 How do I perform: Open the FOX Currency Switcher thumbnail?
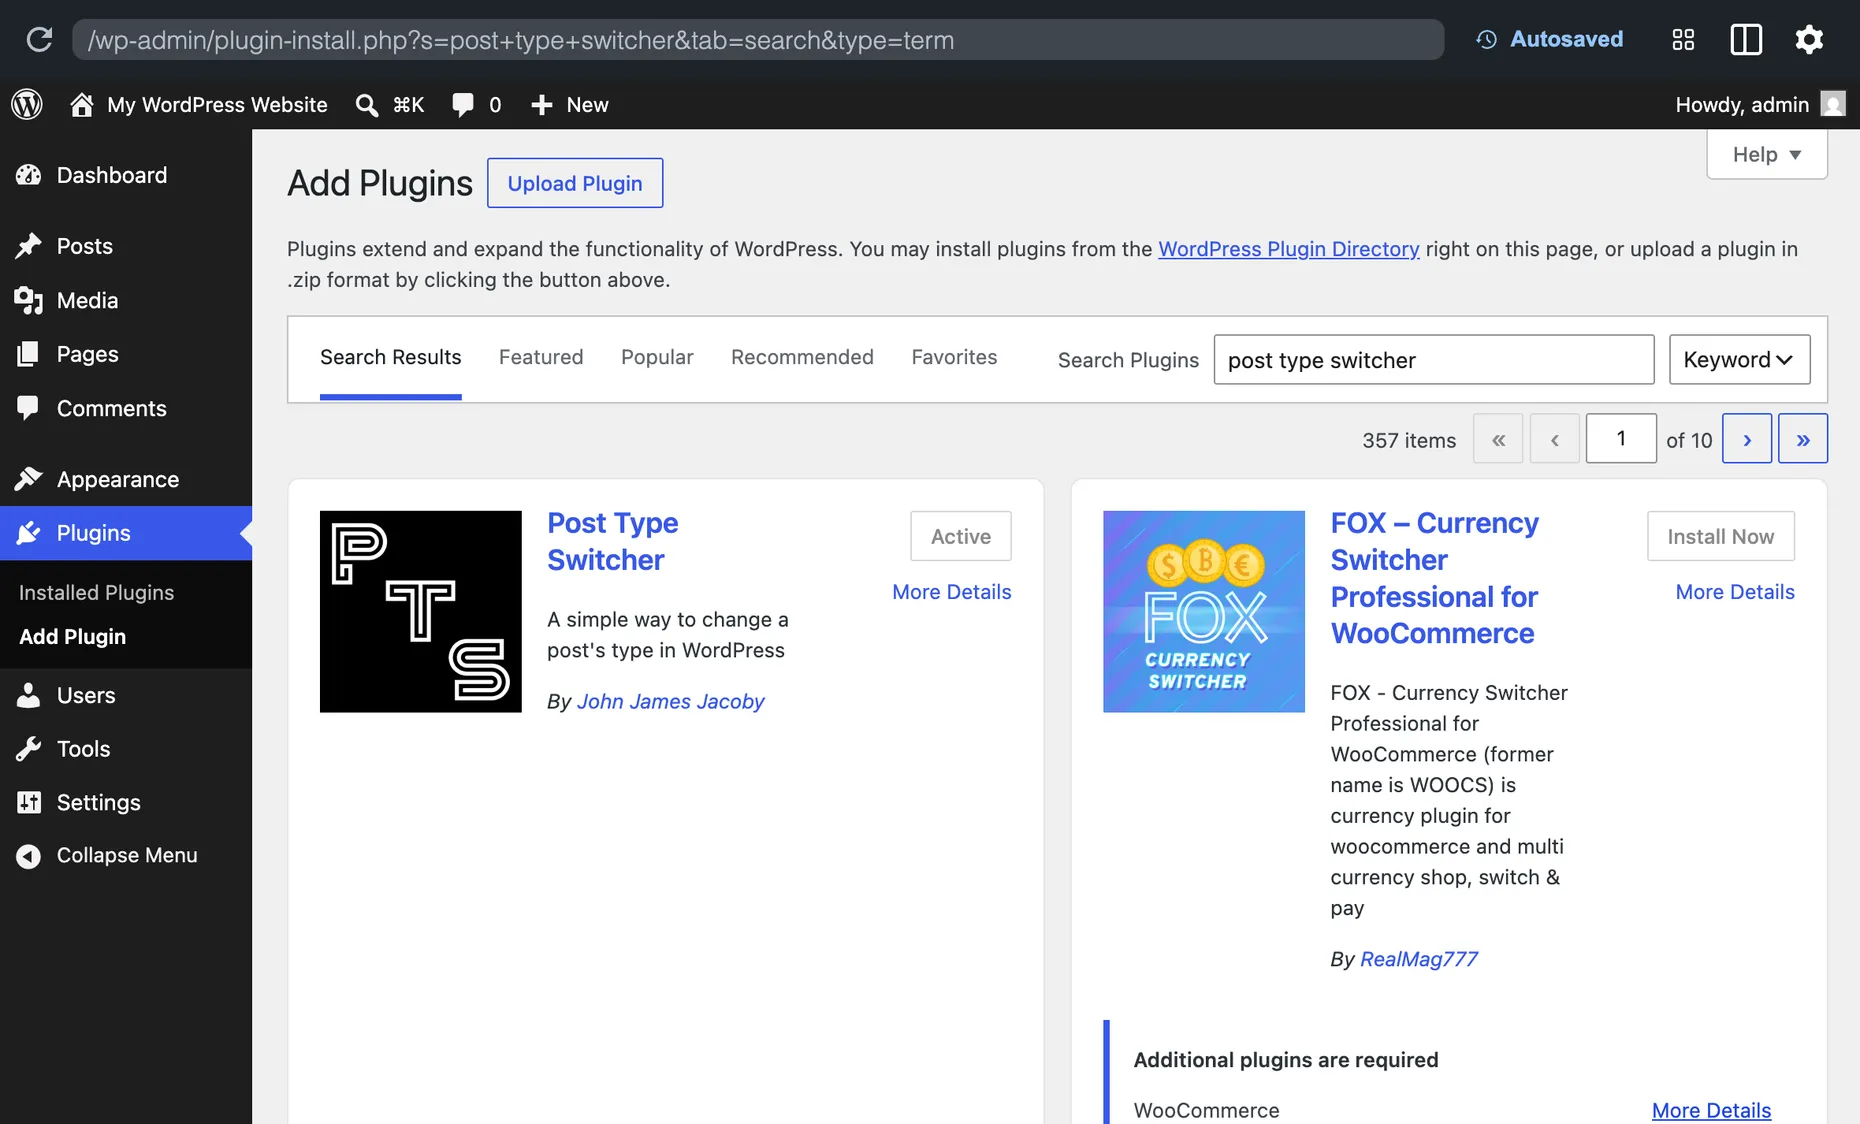tap(1204, 612)
